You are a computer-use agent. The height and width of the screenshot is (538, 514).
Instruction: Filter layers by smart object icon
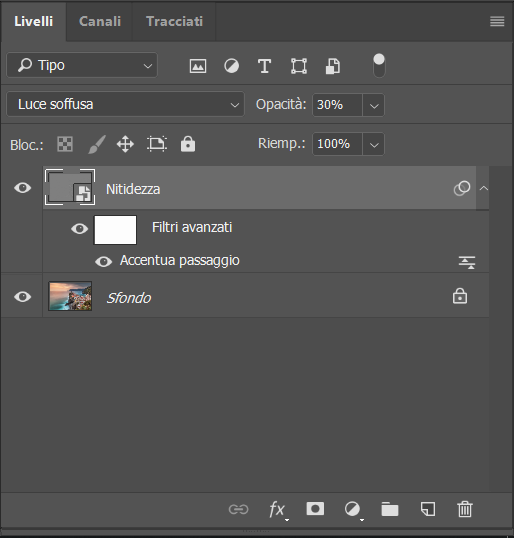tap(333, 66)
